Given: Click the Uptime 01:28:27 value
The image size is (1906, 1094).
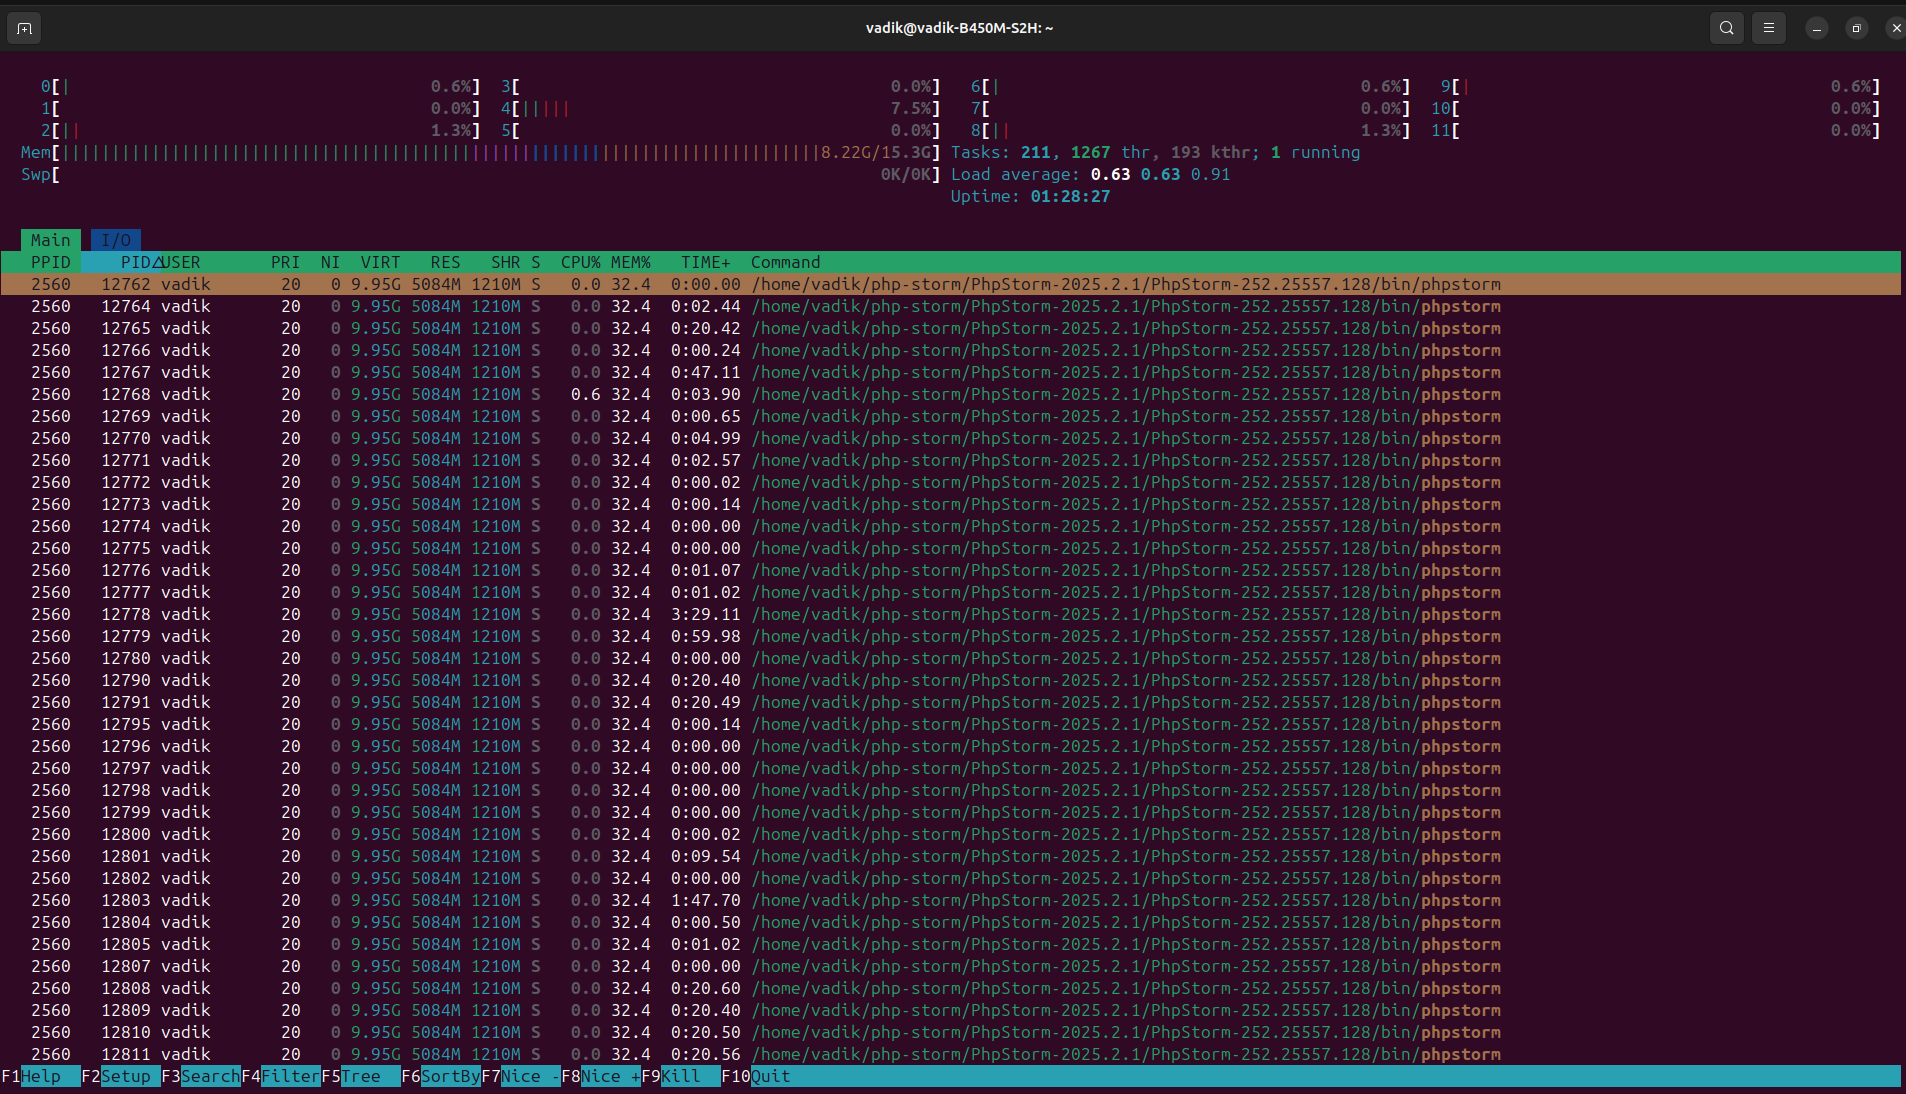Looking at the screenshot, I should pos(1071,196).
